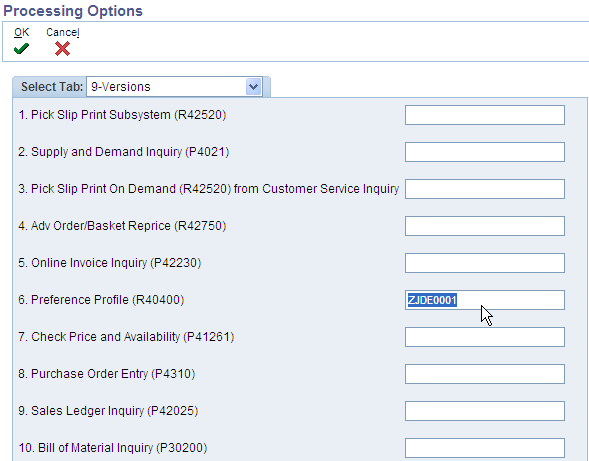
Task: Focus the Purchase Order Entry version field
Action: coord(485,374)
